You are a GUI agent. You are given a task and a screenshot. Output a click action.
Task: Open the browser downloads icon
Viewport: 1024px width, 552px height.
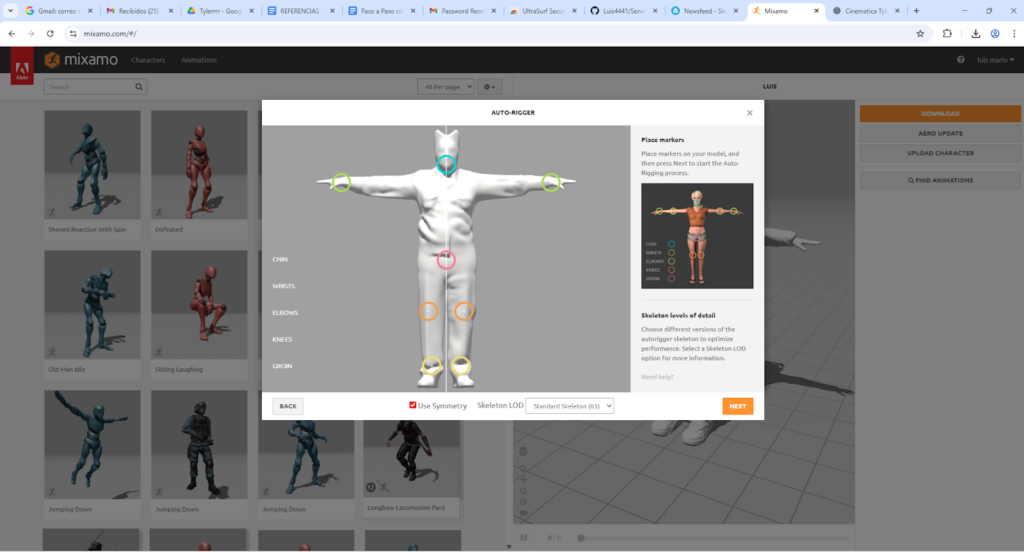coord(976,33)
